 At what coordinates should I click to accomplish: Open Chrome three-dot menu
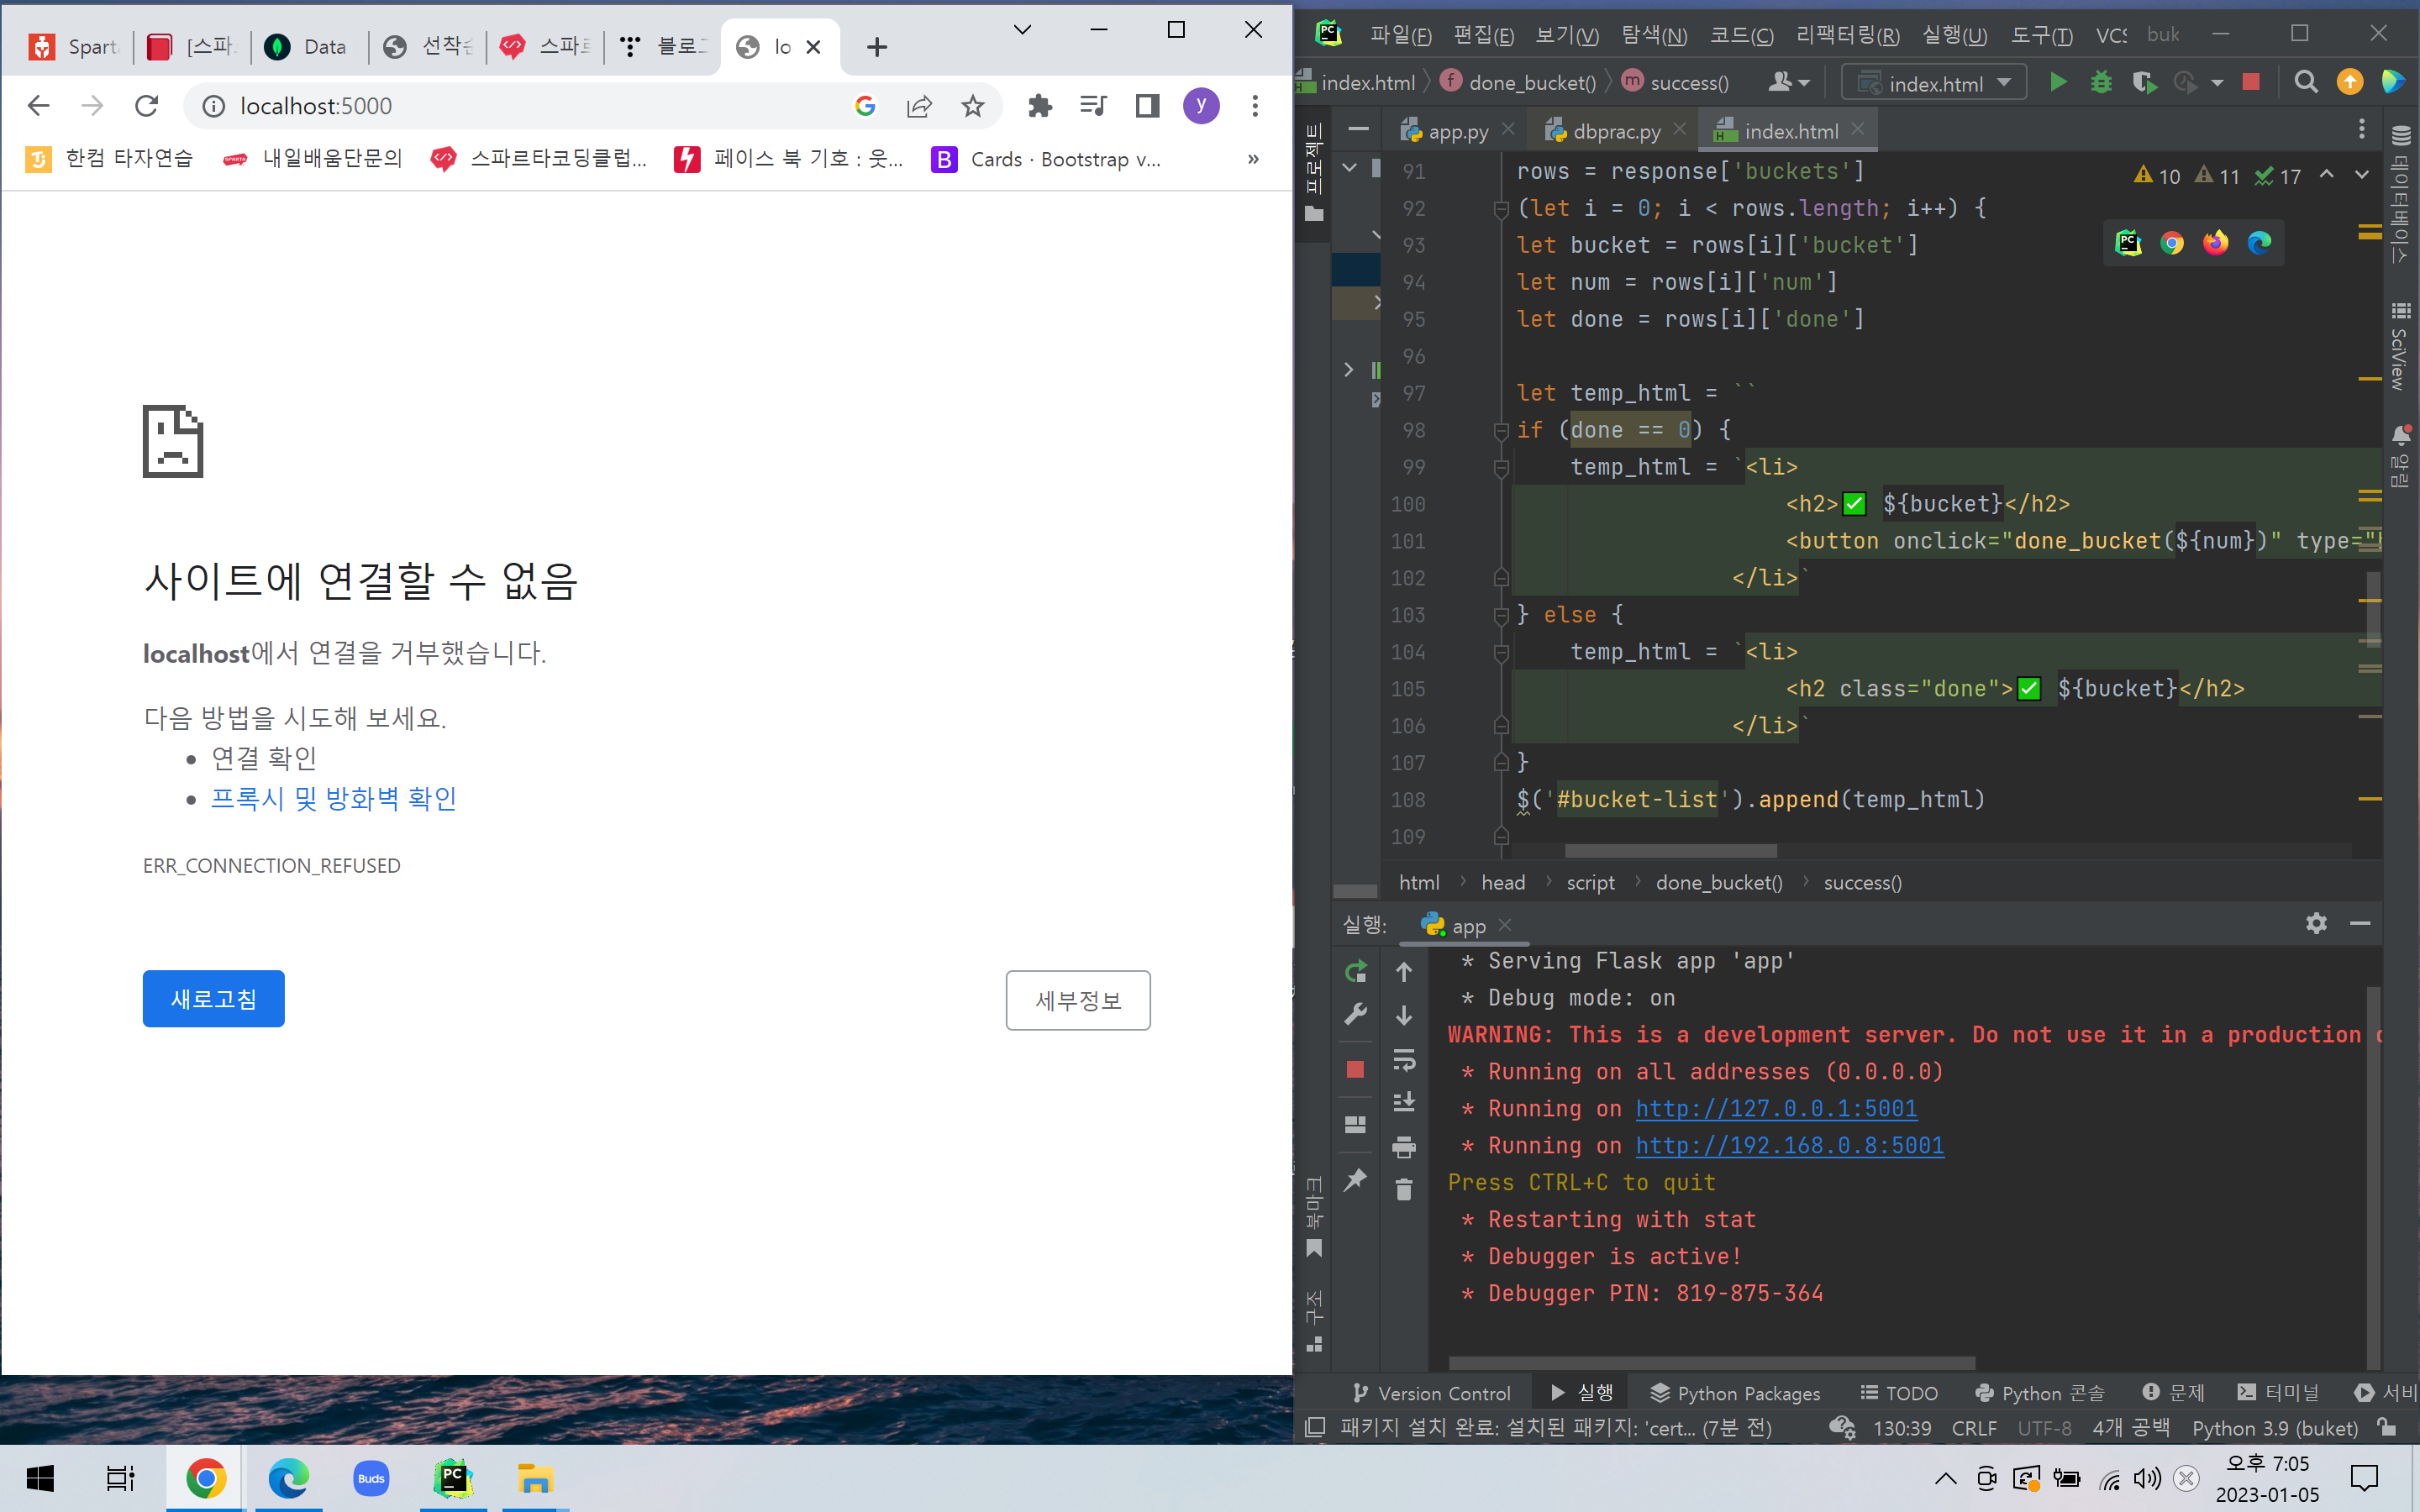[1255, 106]
